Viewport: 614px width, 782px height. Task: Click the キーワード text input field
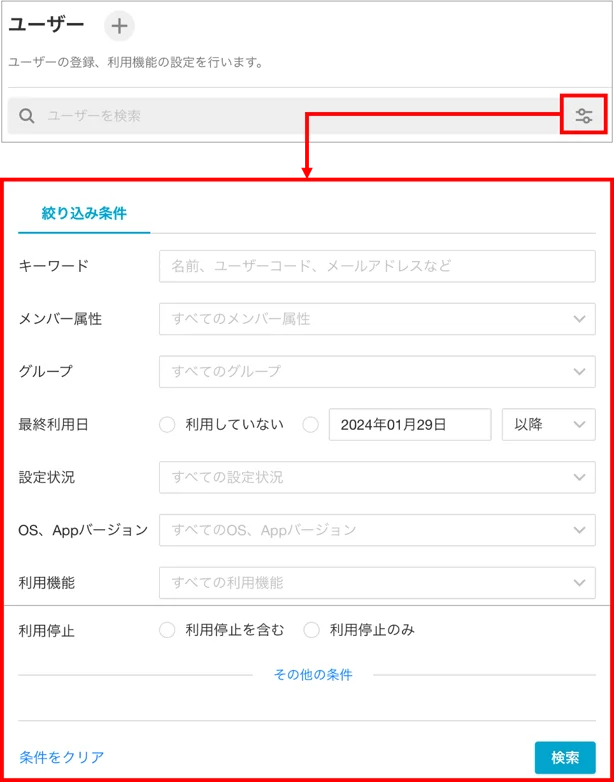point(377,266)
